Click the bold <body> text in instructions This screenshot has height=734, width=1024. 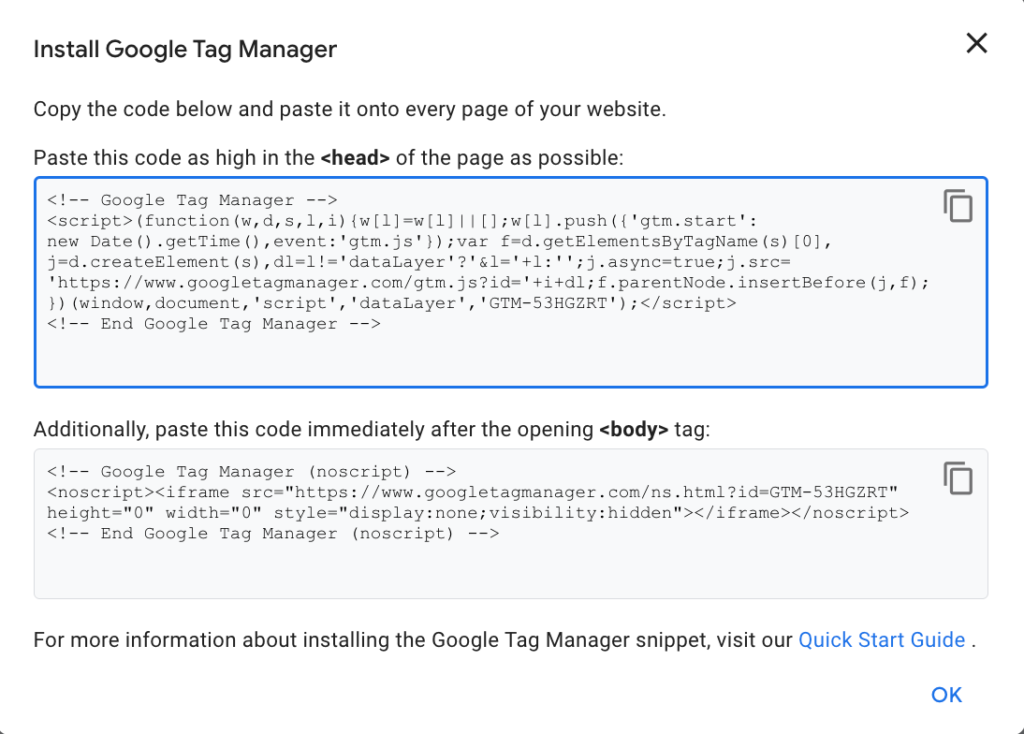click(632, 430)
